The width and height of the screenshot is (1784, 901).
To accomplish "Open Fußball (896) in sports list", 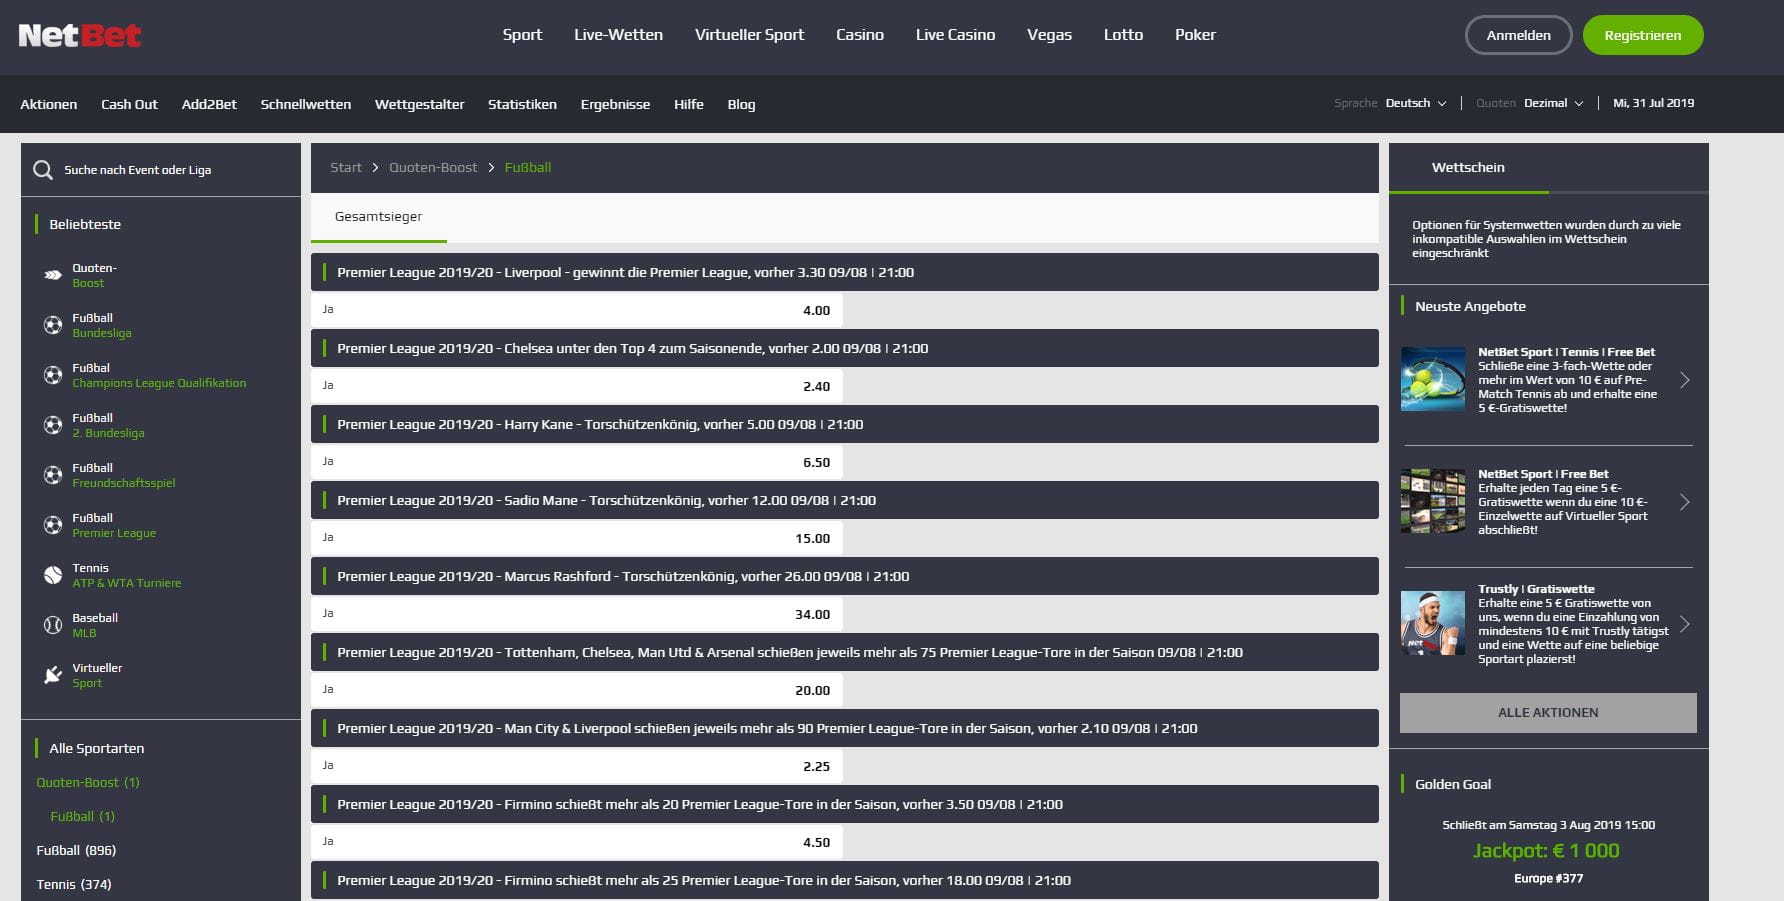I will coord(76,850).
